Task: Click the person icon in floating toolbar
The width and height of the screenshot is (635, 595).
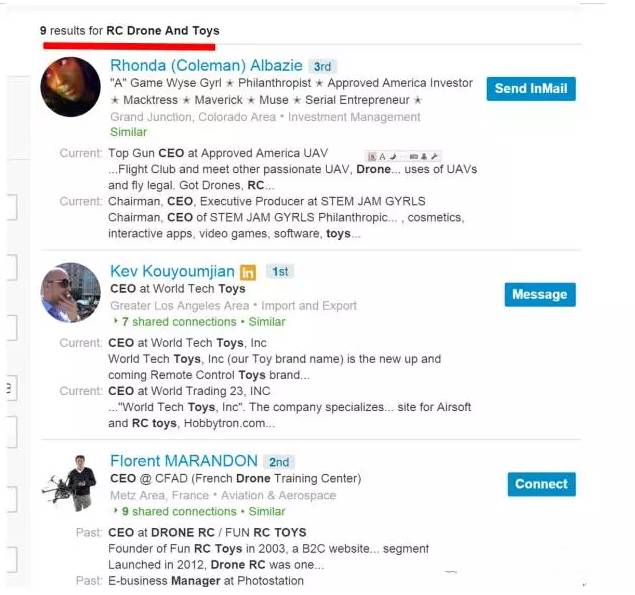Action: click(x=424, y=156)
